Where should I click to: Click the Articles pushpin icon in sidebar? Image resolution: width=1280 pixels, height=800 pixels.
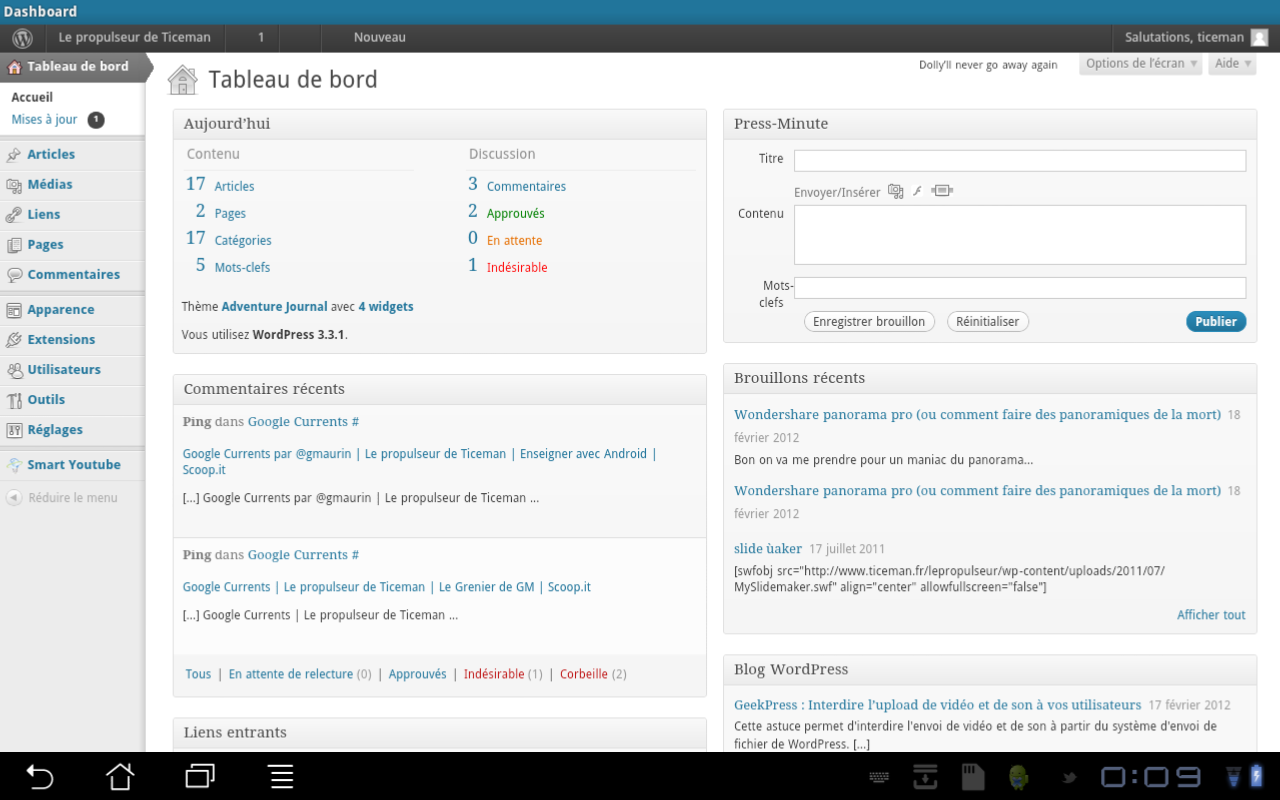(14, 155)
